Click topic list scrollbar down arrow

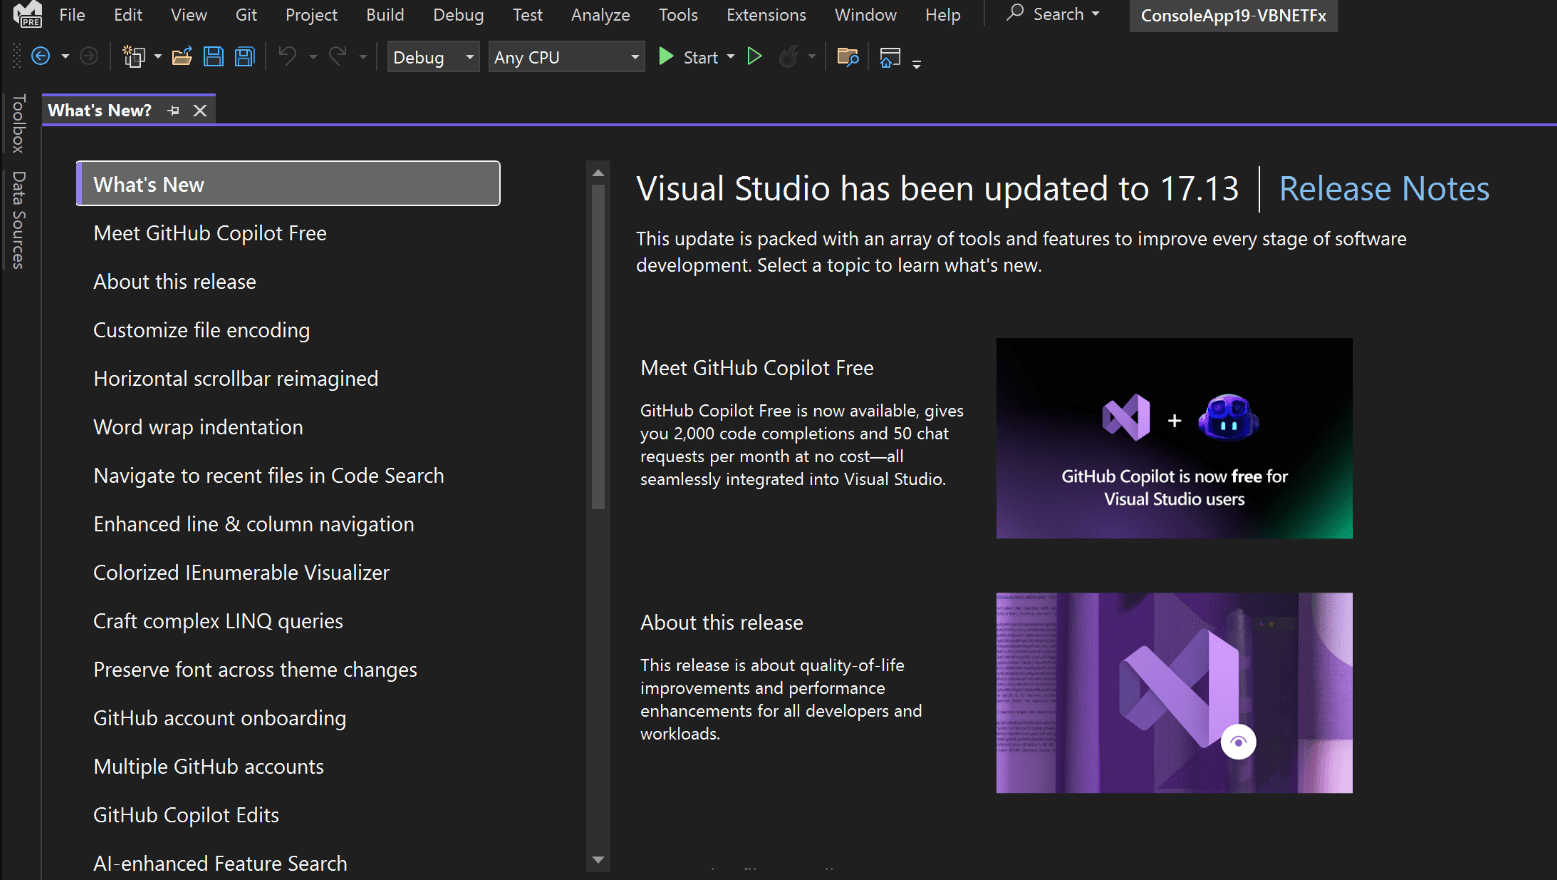[x=598, y=860]
